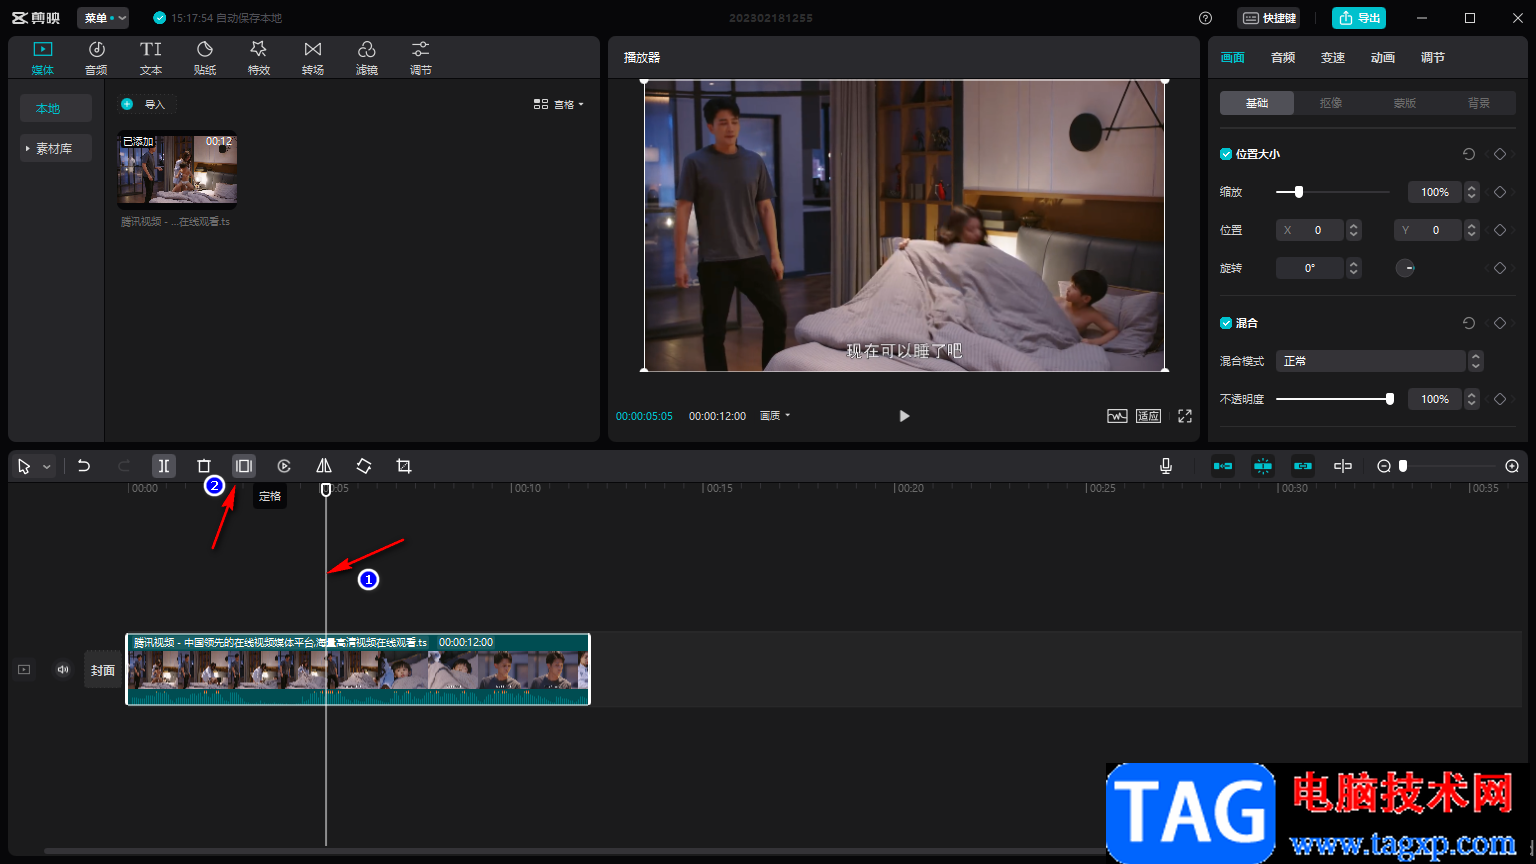Image resolution: width=1536 pixels, height=864 pixels.
Task: Click the 适应 fit button in player
Action: 1148,416
